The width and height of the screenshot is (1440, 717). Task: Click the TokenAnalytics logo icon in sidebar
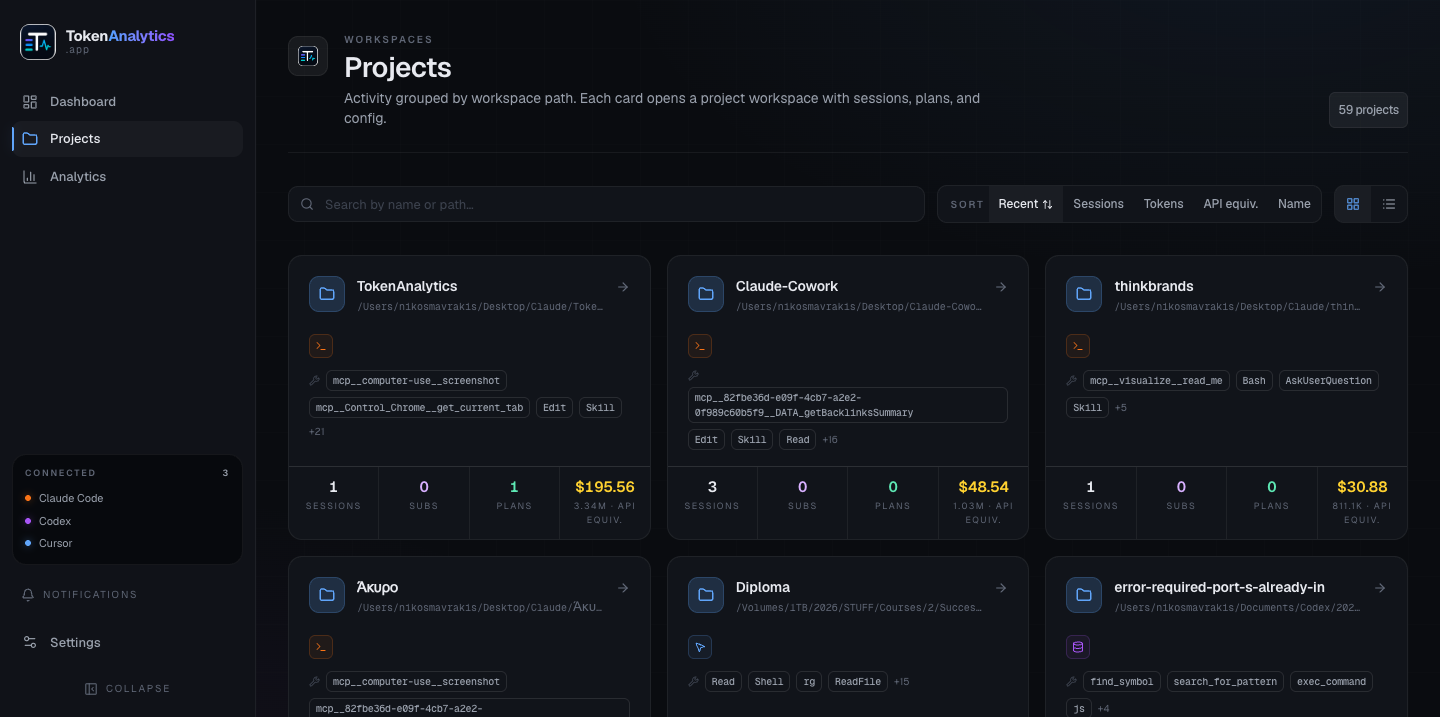click(x=38, y=41)
